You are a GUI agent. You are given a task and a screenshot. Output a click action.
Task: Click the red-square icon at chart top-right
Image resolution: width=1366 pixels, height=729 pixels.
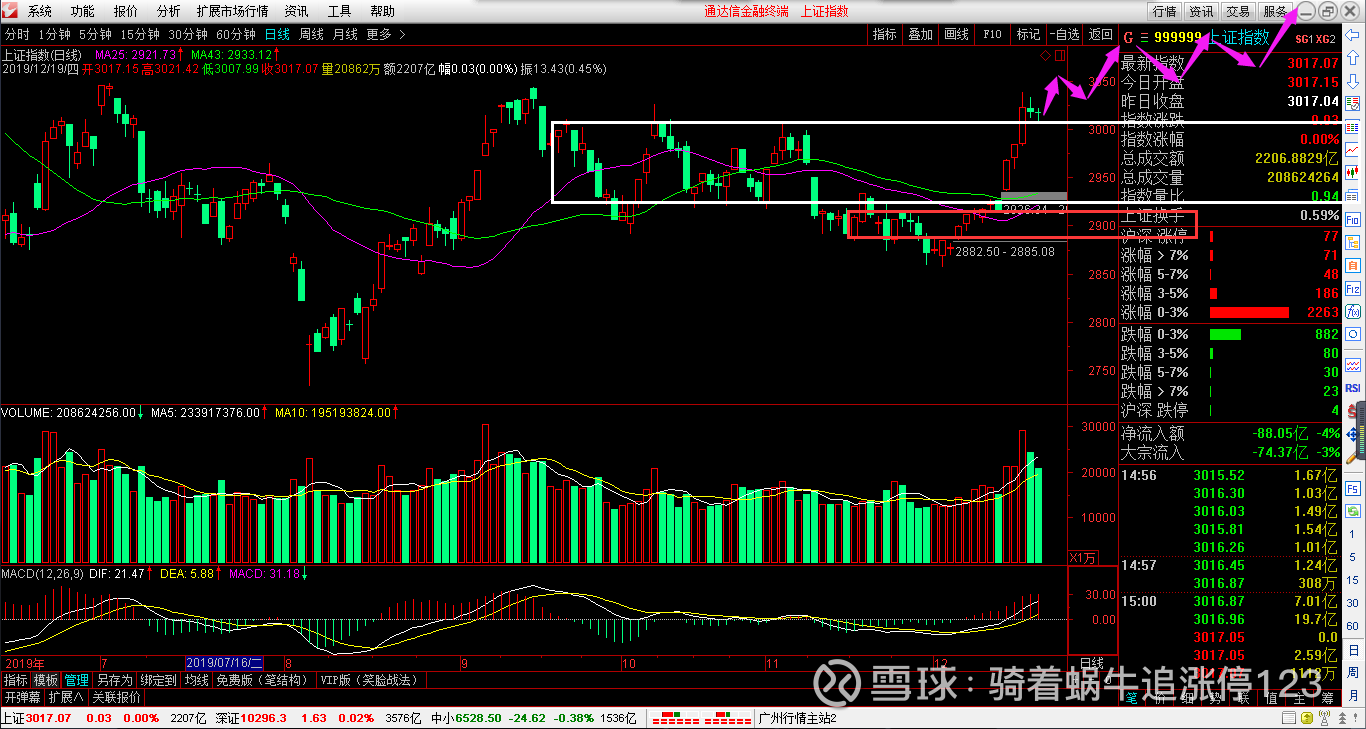(x=1060, y=55)
